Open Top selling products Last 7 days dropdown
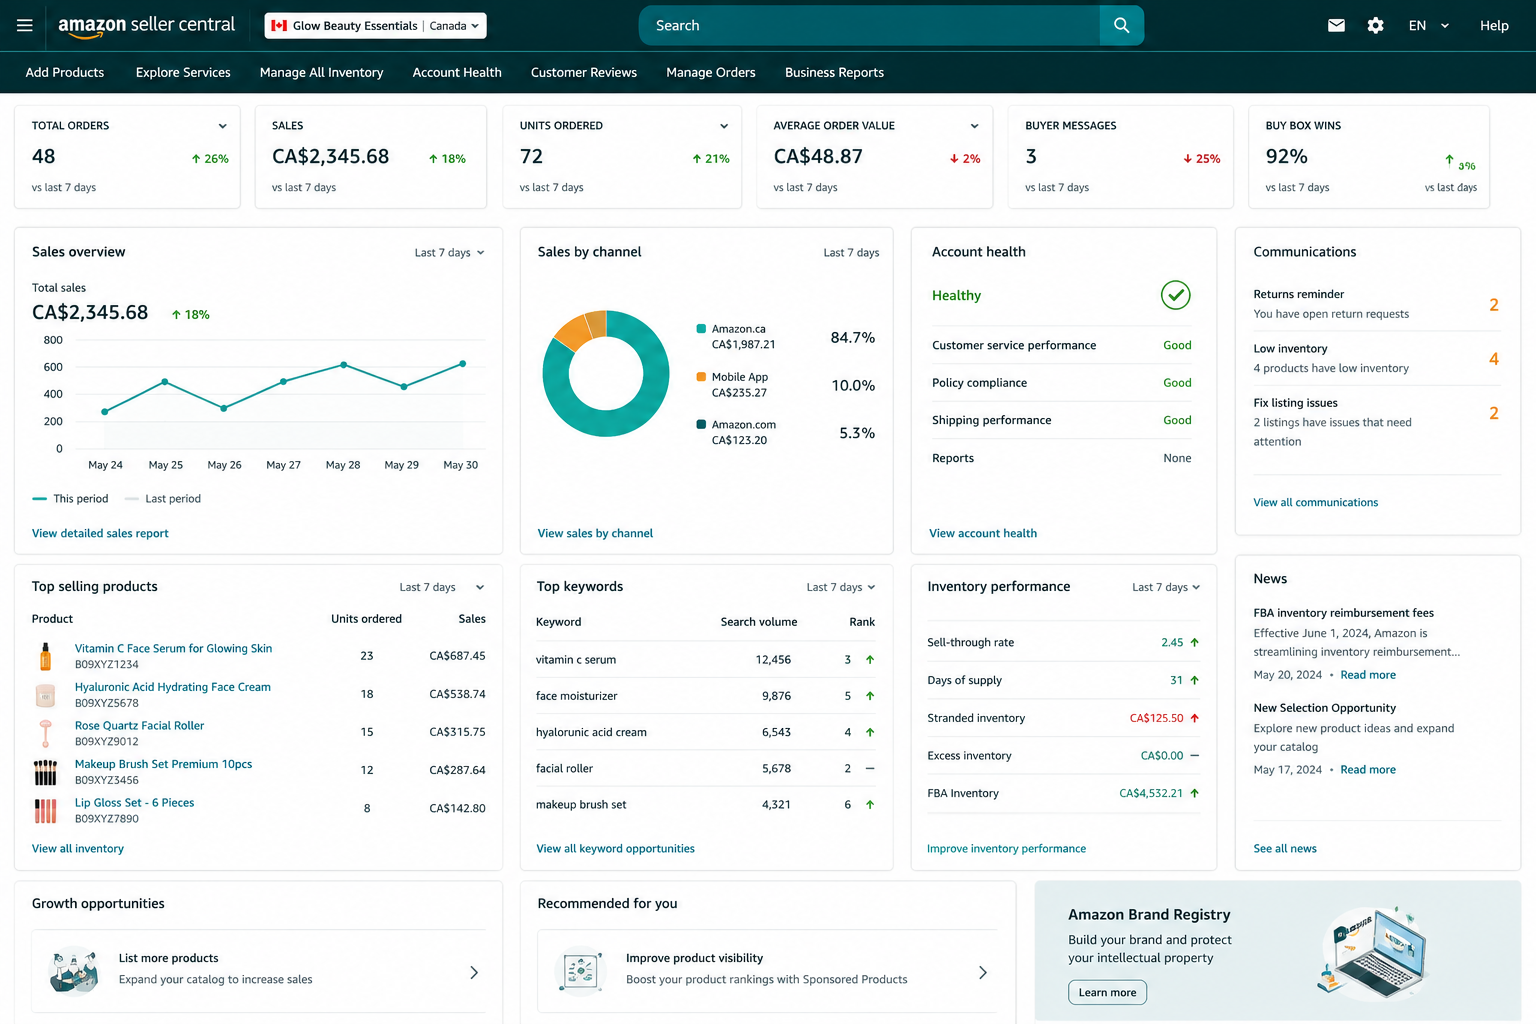Viewport: 1536px width, 1024px height. click(441, 587)
